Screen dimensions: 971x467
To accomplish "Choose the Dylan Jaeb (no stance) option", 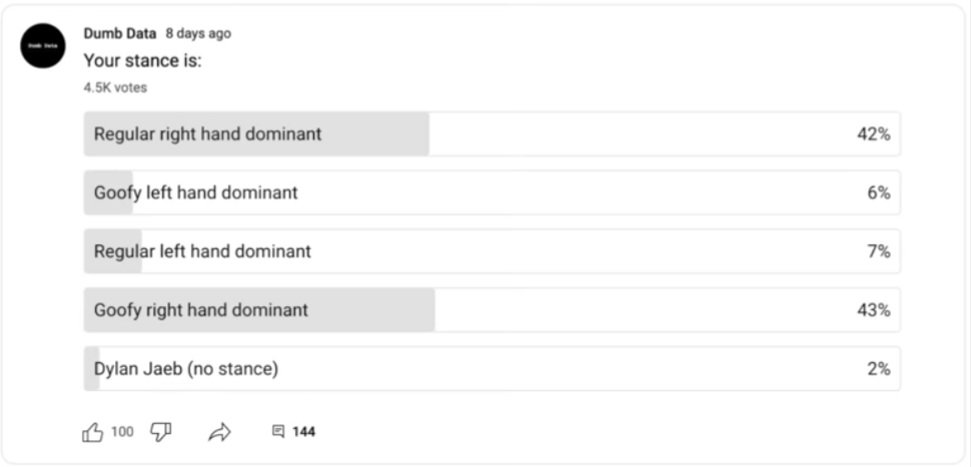I will click(492, 369).
